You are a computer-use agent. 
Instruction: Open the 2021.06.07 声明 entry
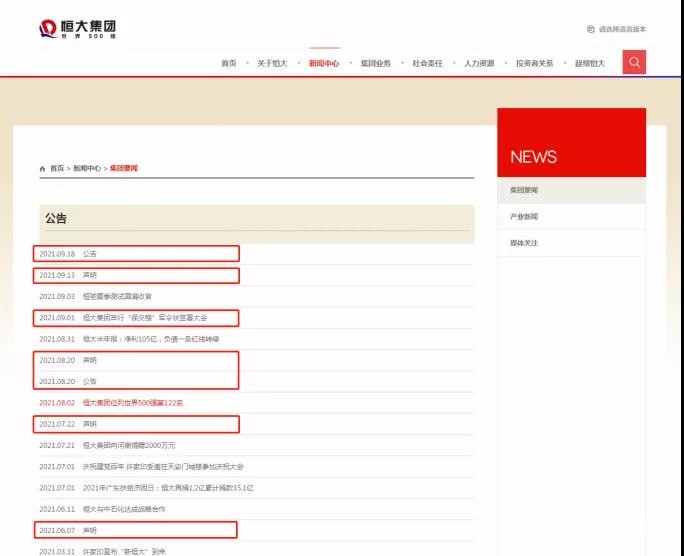[x=68, y=530]
